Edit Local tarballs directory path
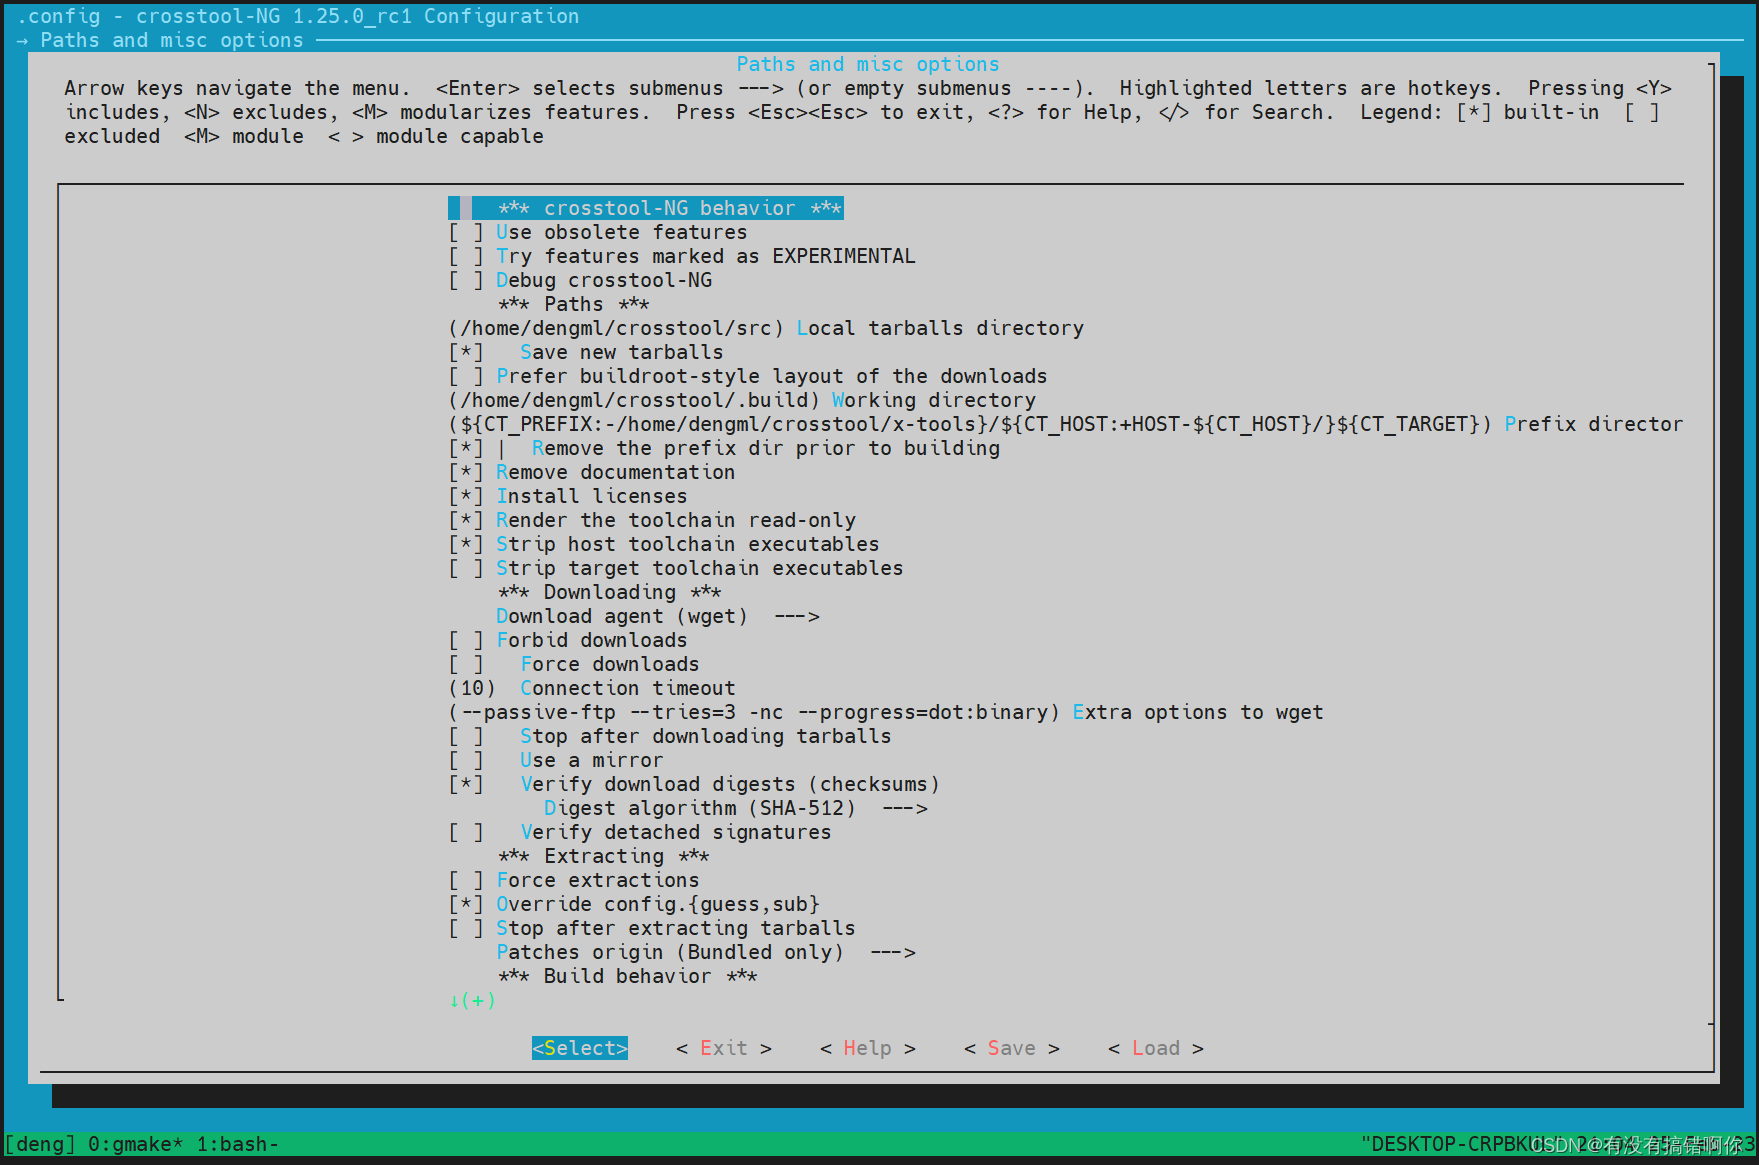The image size is (1759, 1165). (x=766, y=328)
